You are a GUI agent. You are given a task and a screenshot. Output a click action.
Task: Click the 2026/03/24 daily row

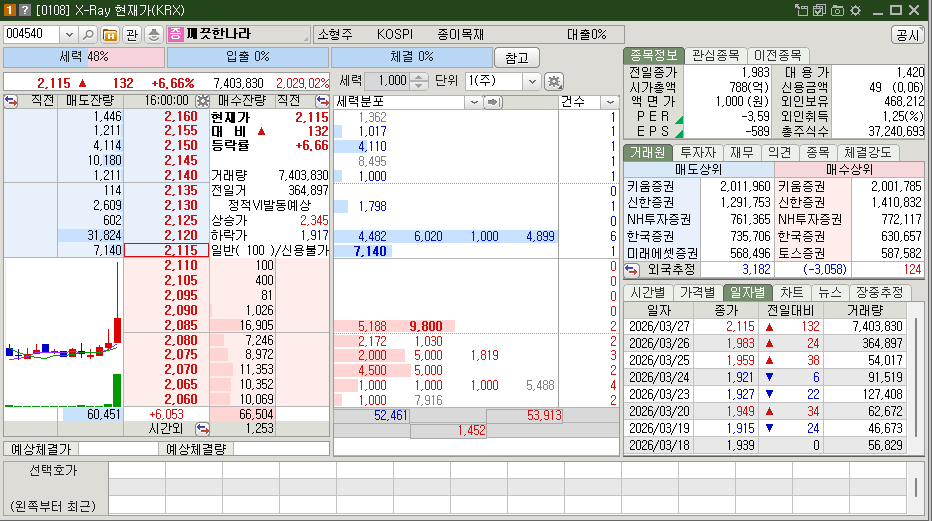tap(766, 377)
